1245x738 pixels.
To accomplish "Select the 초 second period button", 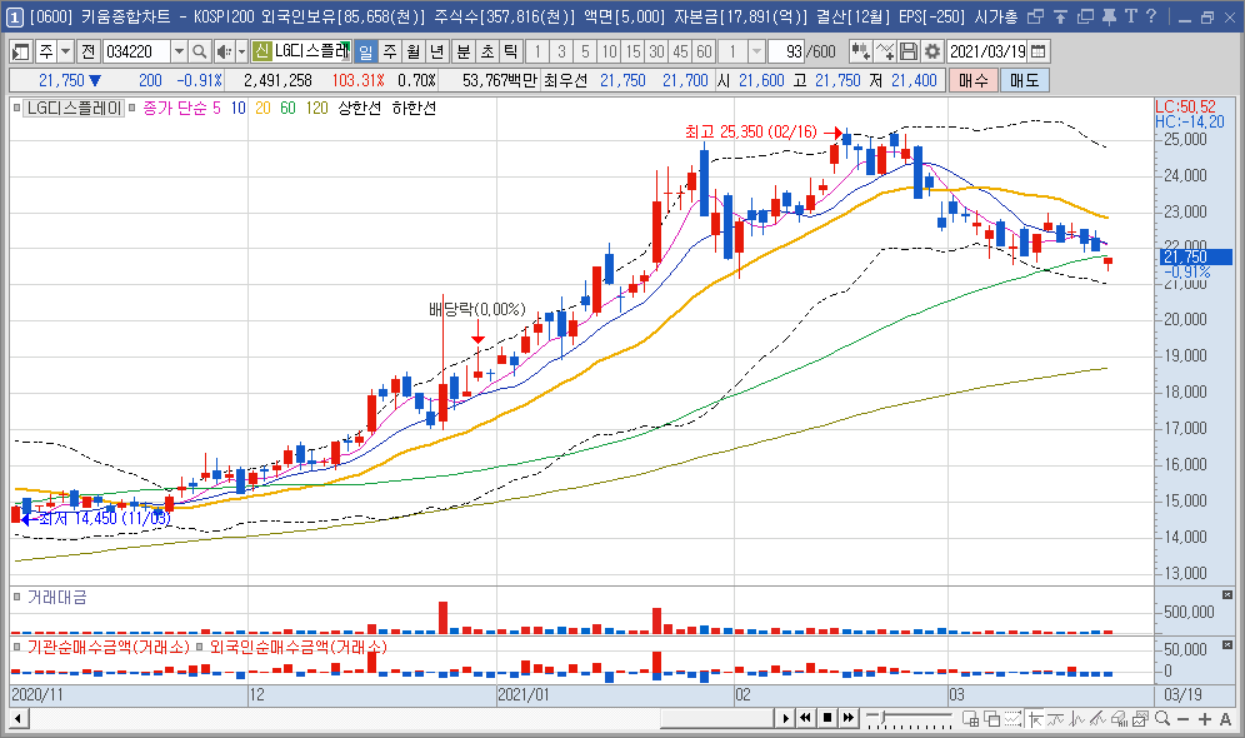I will (487, 52).
